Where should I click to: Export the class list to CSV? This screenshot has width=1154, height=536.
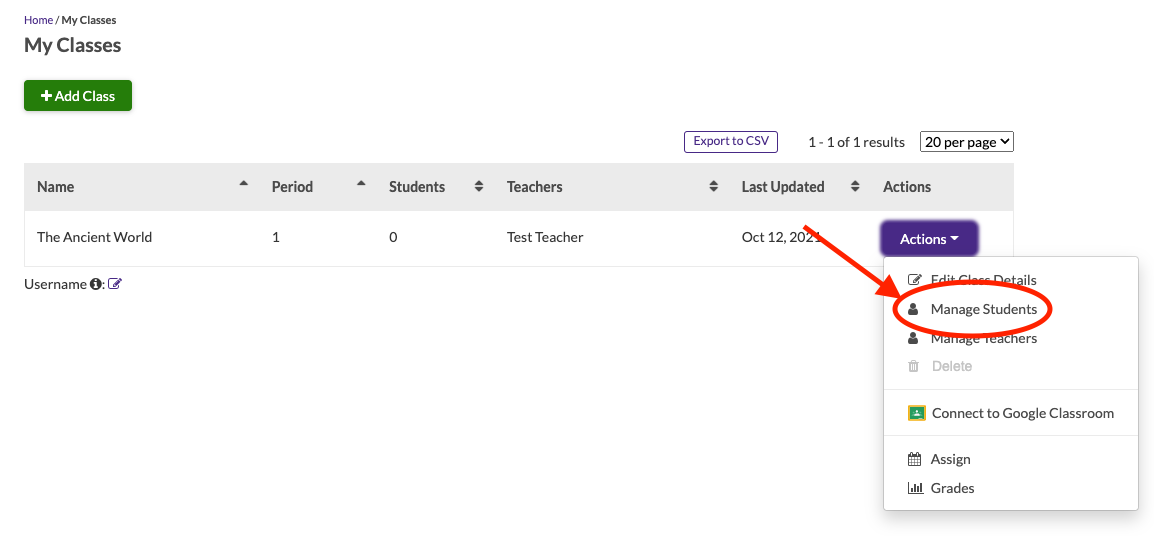coord(730,142)
